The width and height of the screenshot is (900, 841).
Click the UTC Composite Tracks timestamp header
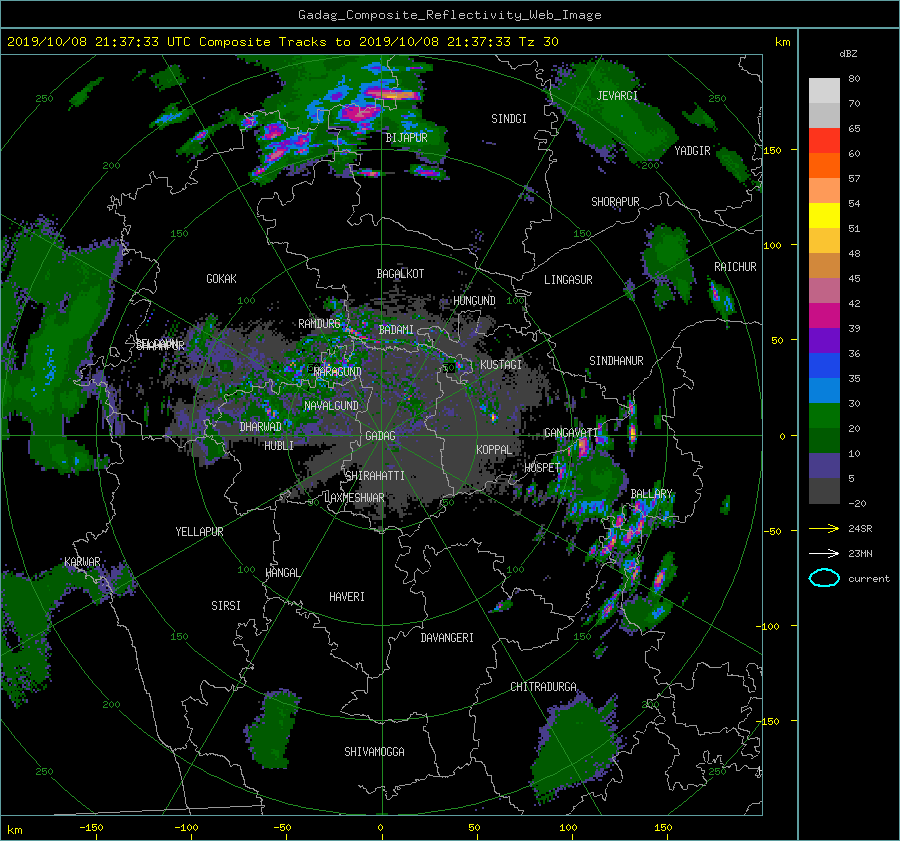[282, 42]
